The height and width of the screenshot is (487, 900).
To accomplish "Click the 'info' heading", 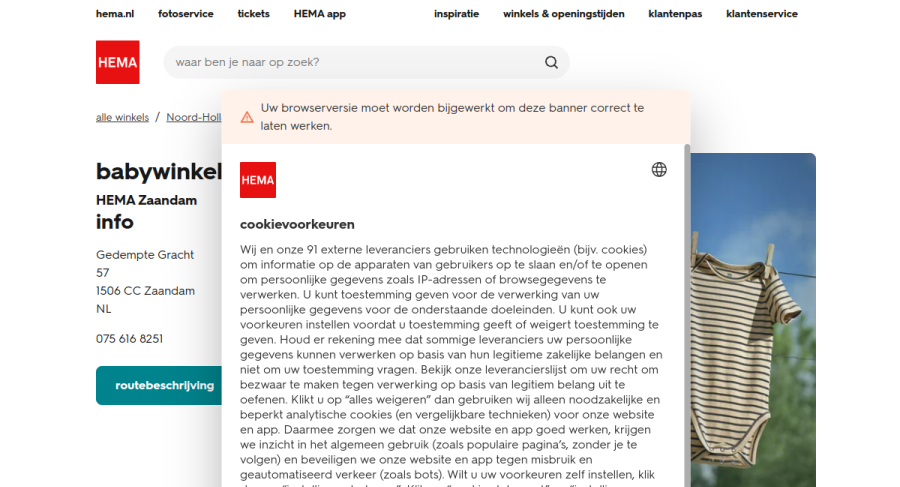I will pos(115,222).
